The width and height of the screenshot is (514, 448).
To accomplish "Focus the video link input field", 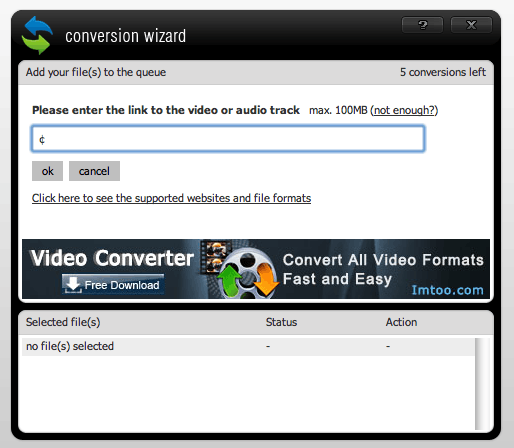I will tap(228, 139).
